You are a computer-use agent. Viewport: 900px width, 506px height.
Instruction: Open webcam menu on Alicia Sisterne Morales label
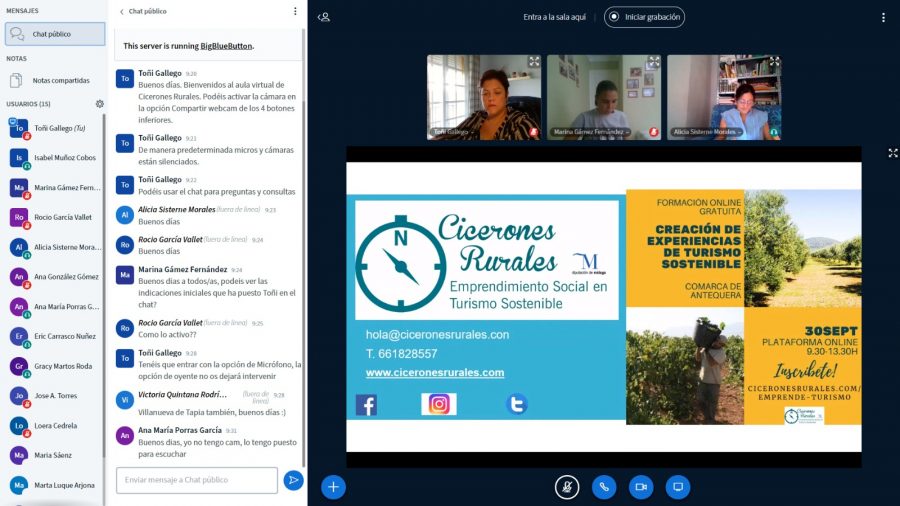click(x=707, y=132)
